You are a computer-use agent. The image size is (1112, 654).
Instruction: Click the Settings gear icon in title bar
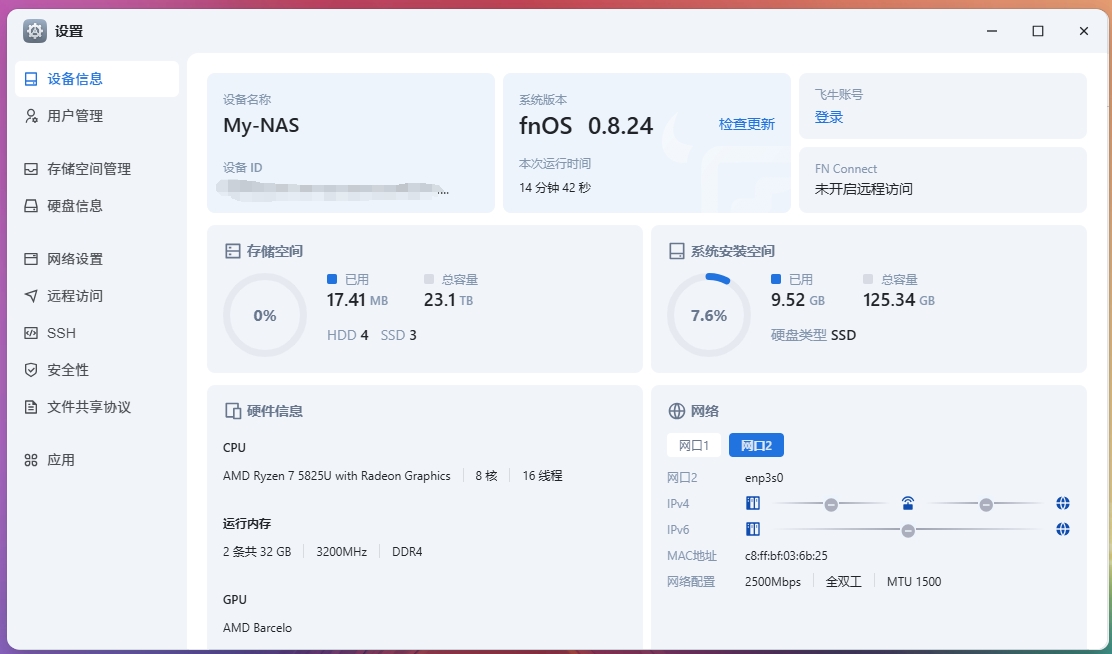(35, 31)
